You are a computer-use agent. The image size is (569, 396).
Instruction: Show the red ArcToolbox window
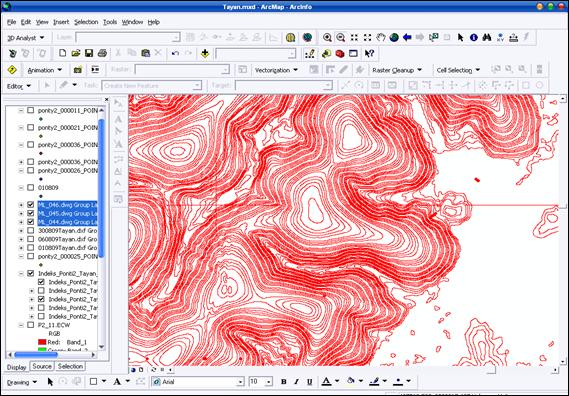(340, 54)
